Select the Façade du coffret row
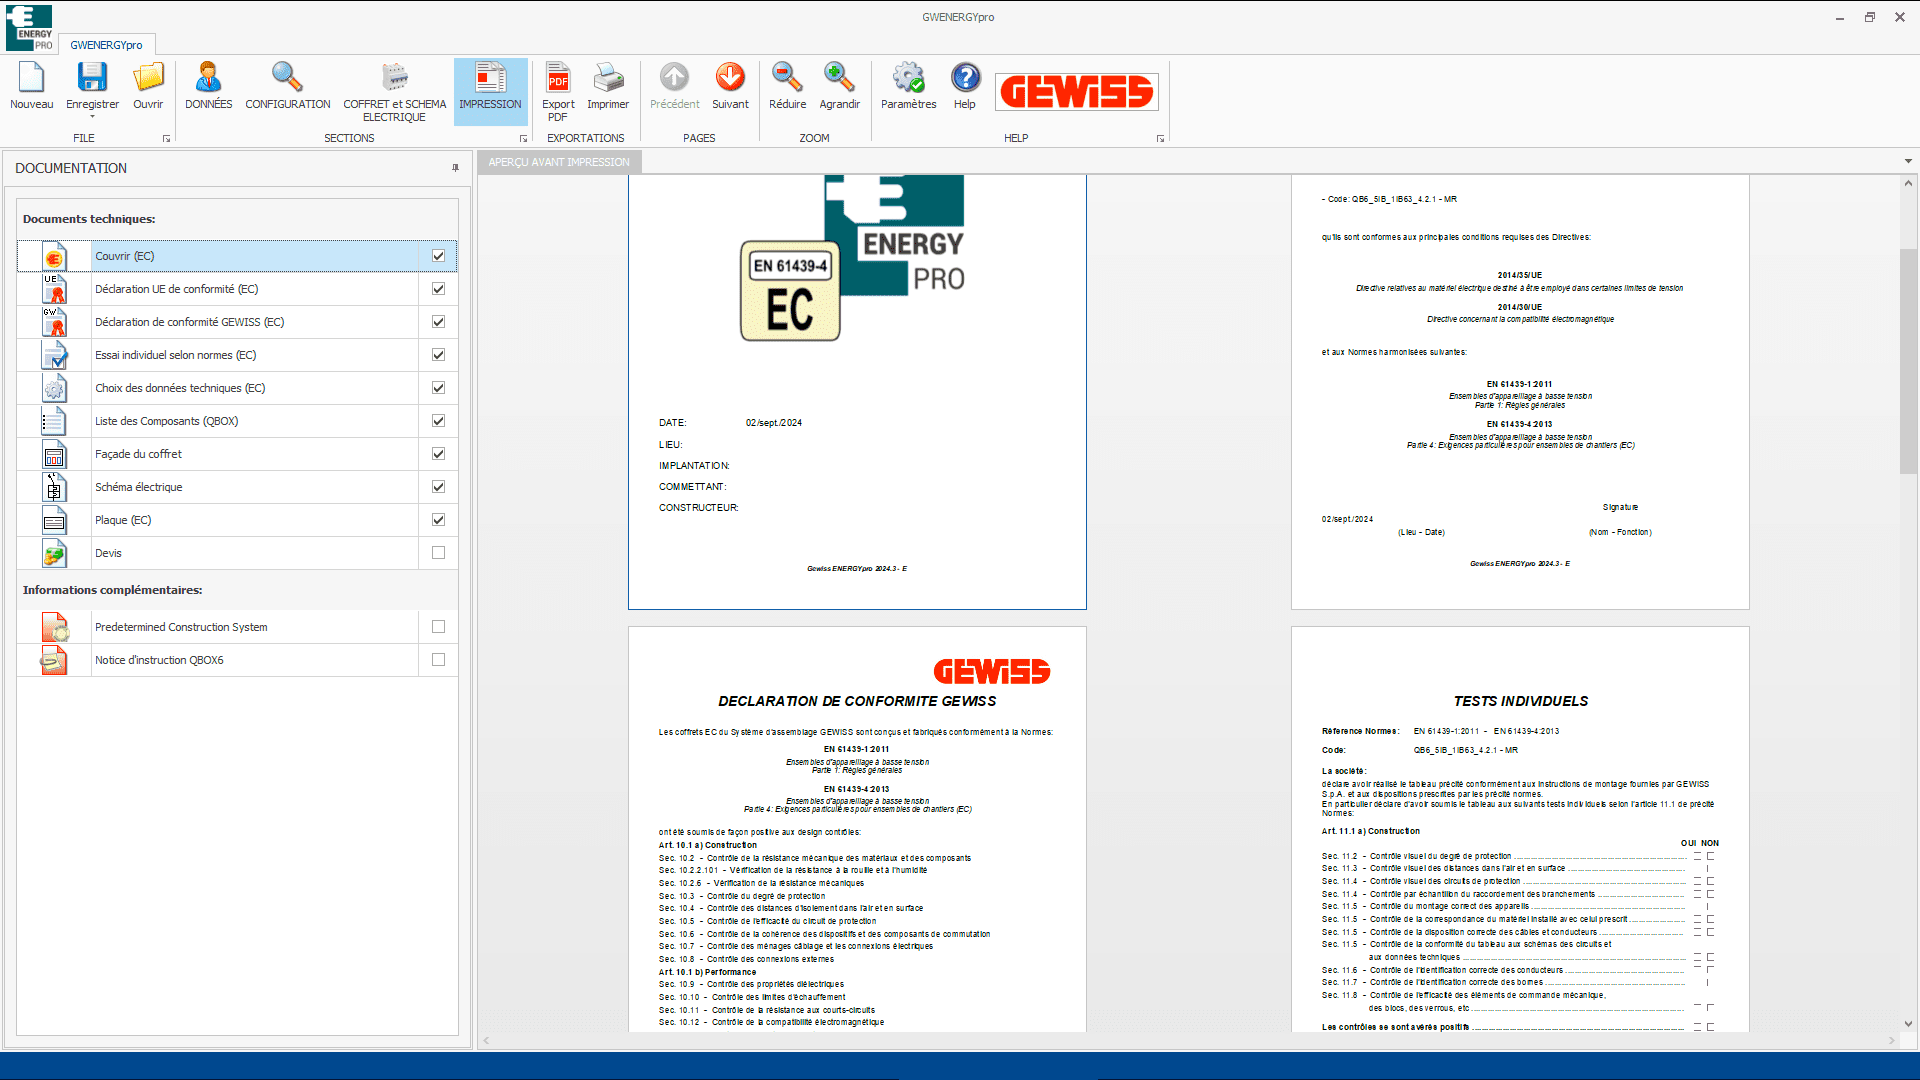This screenshot has width=1920, height=1080. pyautogui.click(x=237, y=454)
